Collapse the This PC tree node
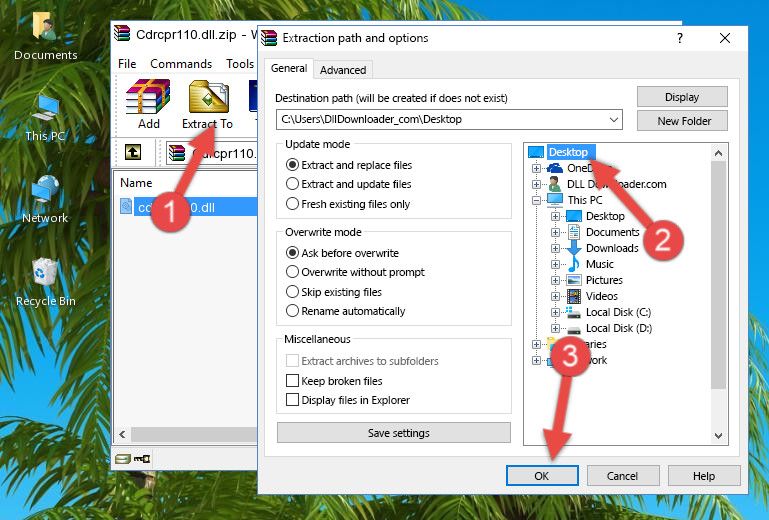 [537, 200]
